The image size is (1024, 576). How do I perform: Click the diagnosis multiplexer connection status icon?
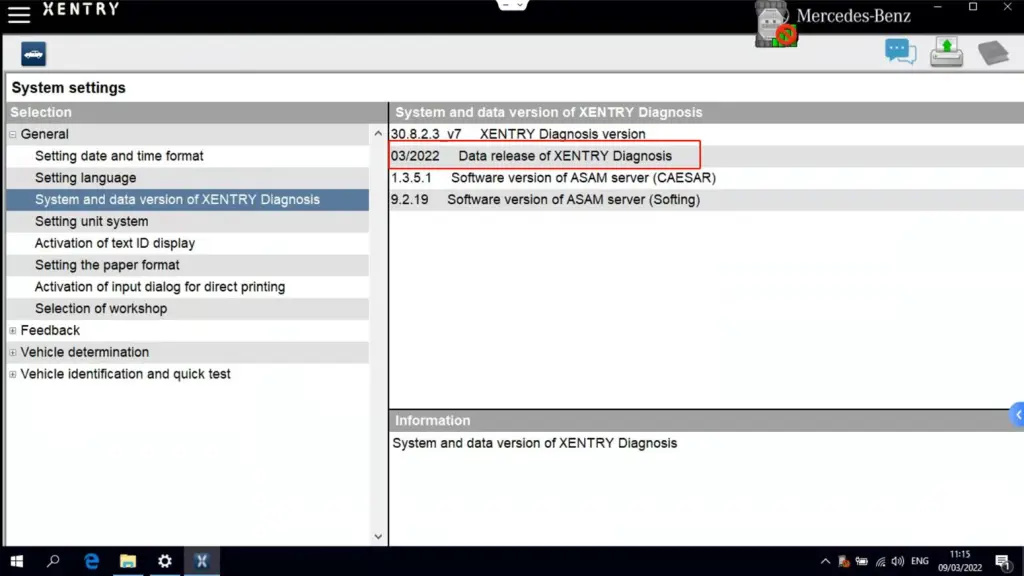click(x=776, y=25)
